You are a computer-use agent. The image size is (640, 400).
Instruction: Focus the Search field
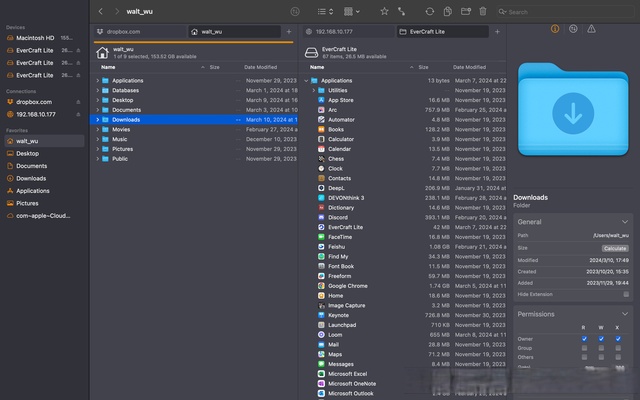pyautogui.click(x=565, y=12)
